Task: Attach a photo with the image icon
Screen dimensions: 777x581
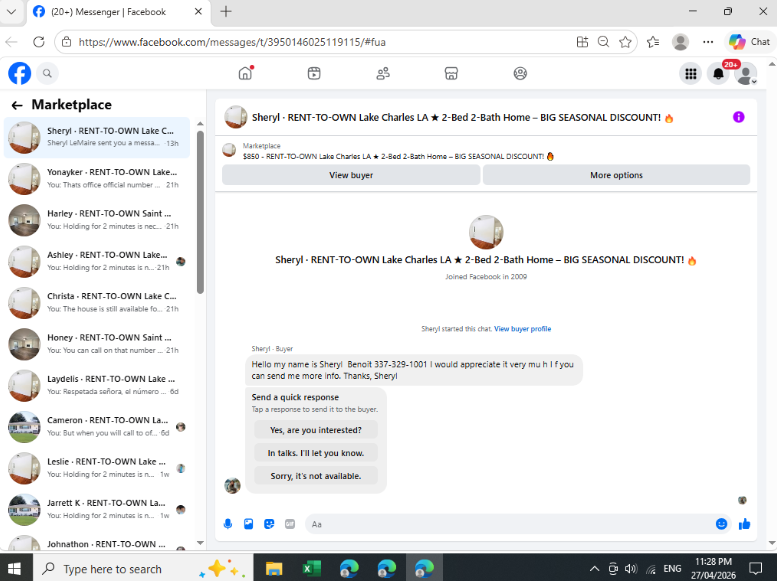Action: coord(248,524)
